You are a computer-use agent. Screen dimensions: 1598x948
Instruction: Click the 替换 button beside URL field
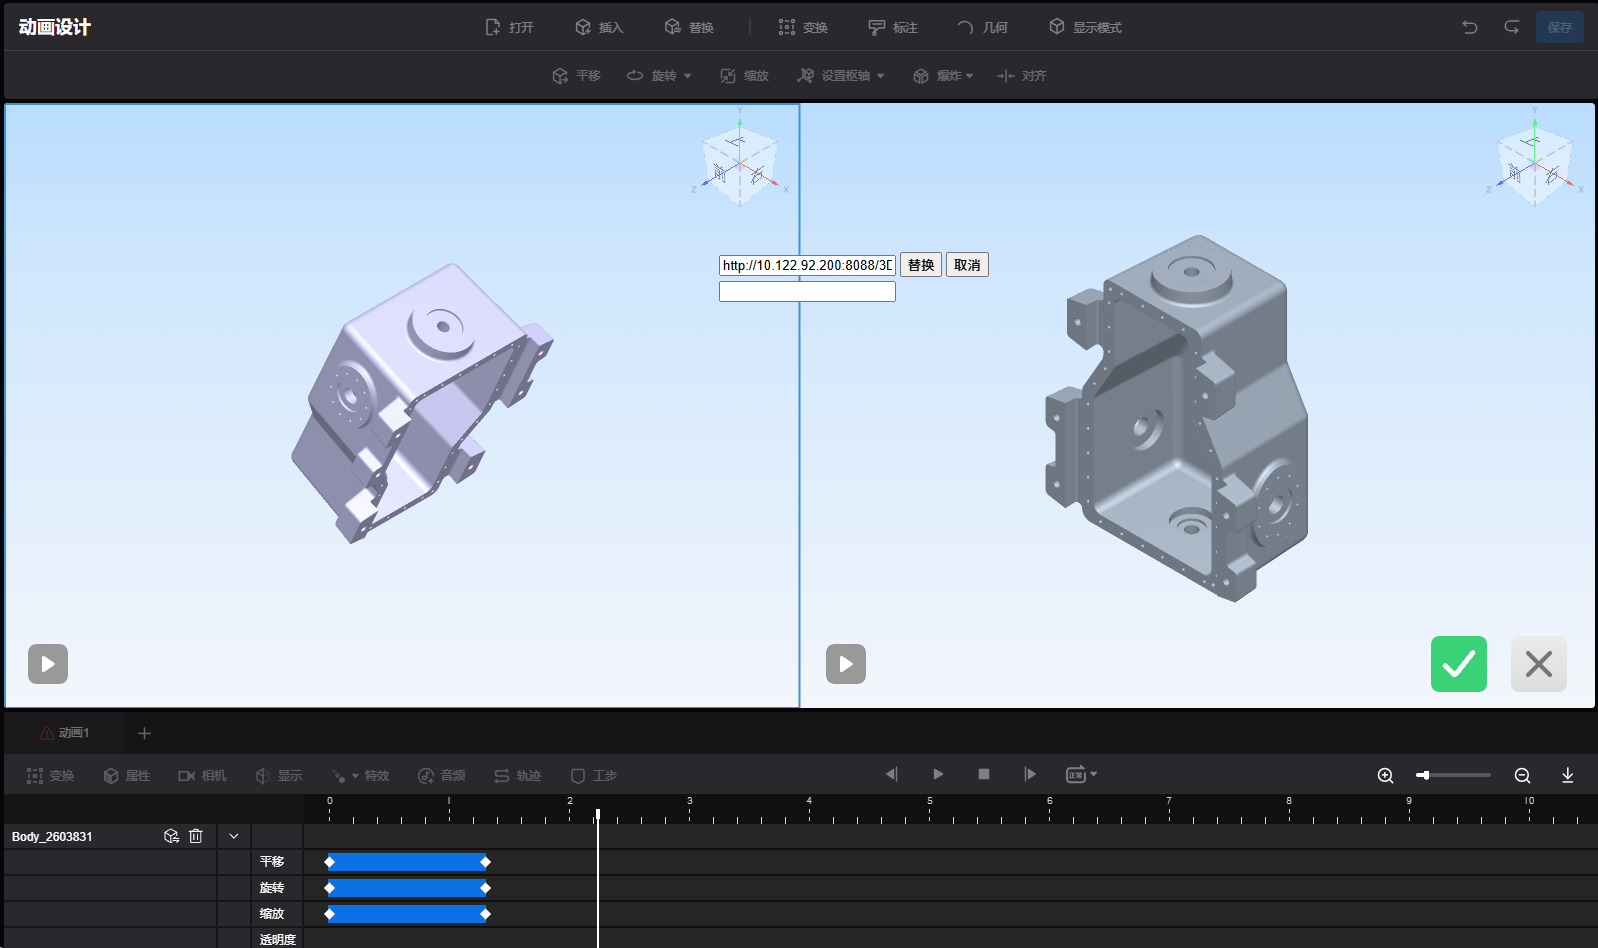[921, 265]
